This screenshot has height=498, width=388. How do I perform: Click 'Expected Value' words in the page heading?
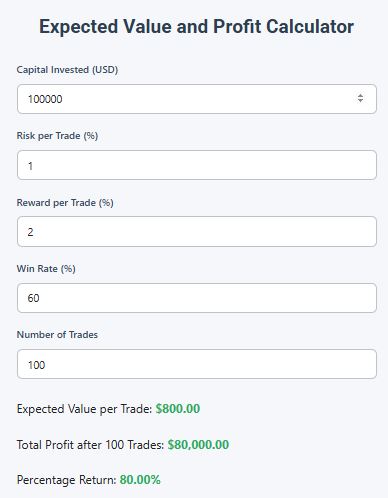click(106, 27)
